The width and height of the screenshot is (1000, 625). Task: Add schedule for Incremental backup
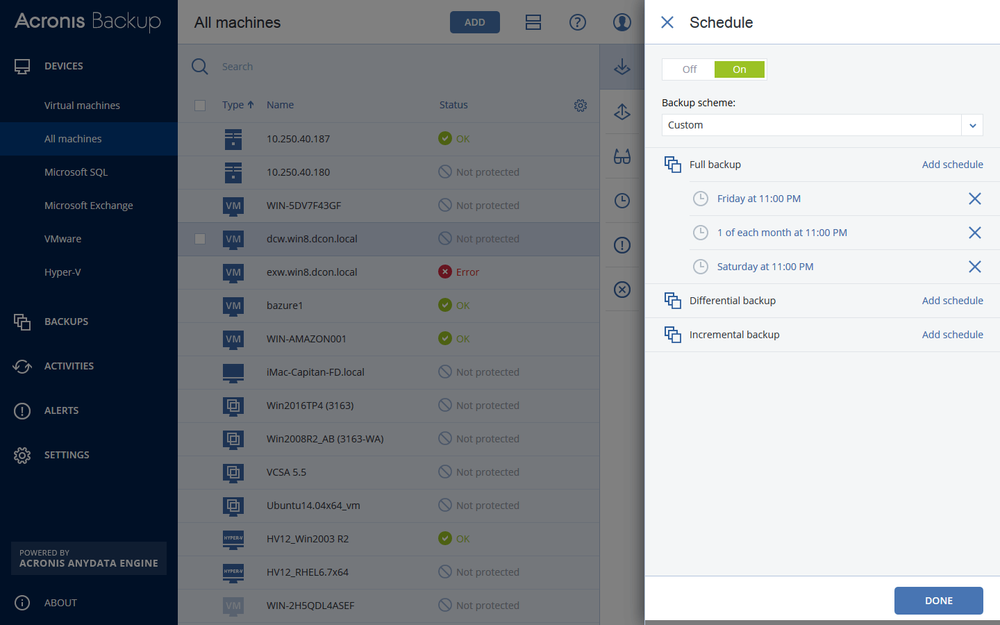(952, 334)
